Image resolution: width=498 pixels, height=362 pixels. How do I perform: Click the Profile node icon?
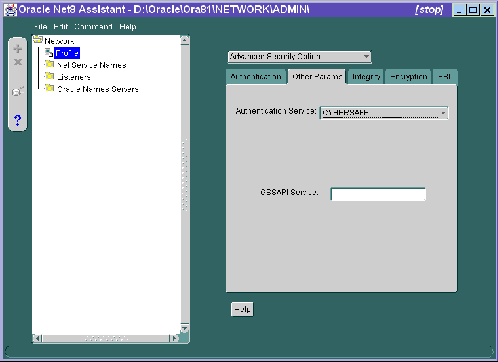coord(49,52)
